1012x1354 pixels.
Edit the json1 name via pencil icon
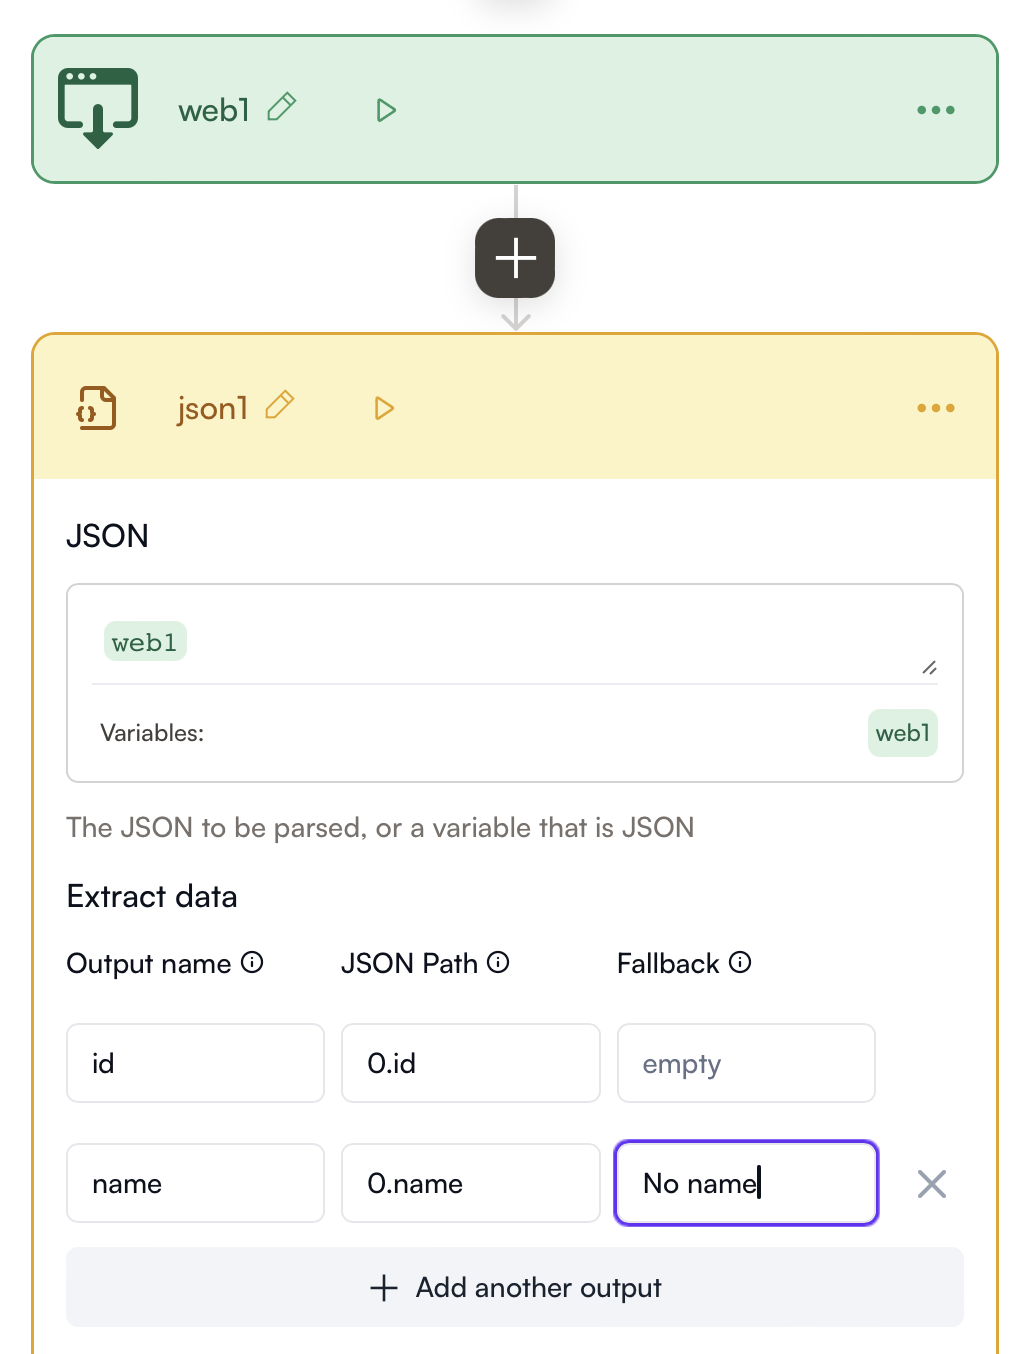[280, 406]
